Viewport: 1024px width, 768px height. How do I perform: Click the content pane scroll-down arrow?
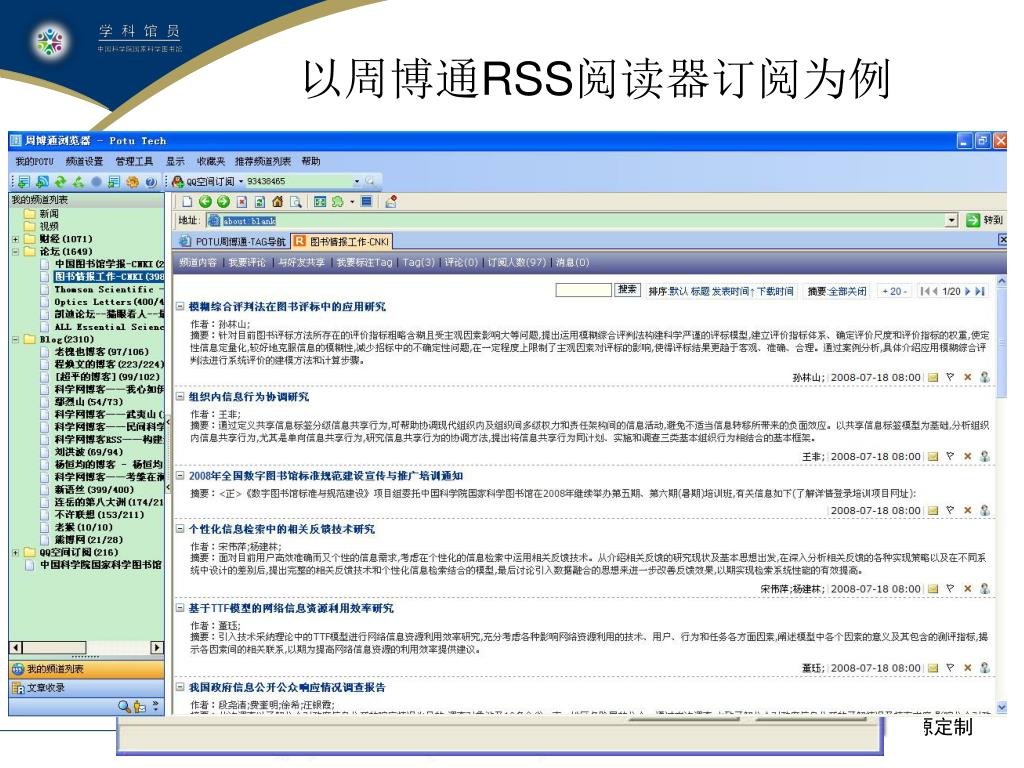point(1002,707)
